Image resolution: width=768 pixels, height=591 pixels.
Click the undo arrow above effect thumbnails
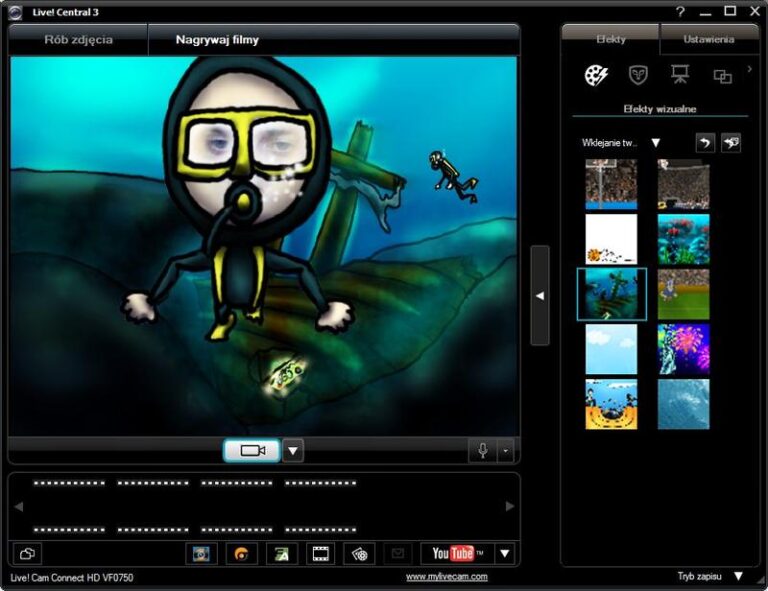tap(705, 143)
